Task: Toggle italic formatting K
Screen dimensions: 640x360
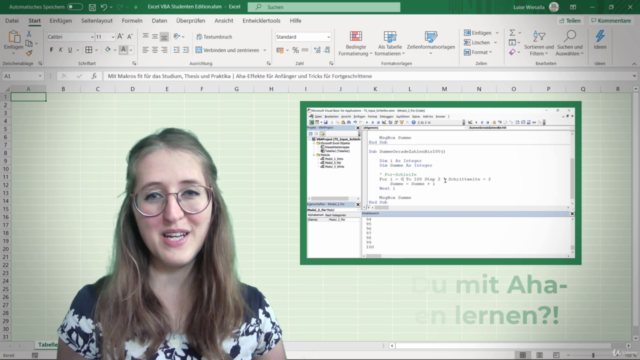Action: [61, 50]
